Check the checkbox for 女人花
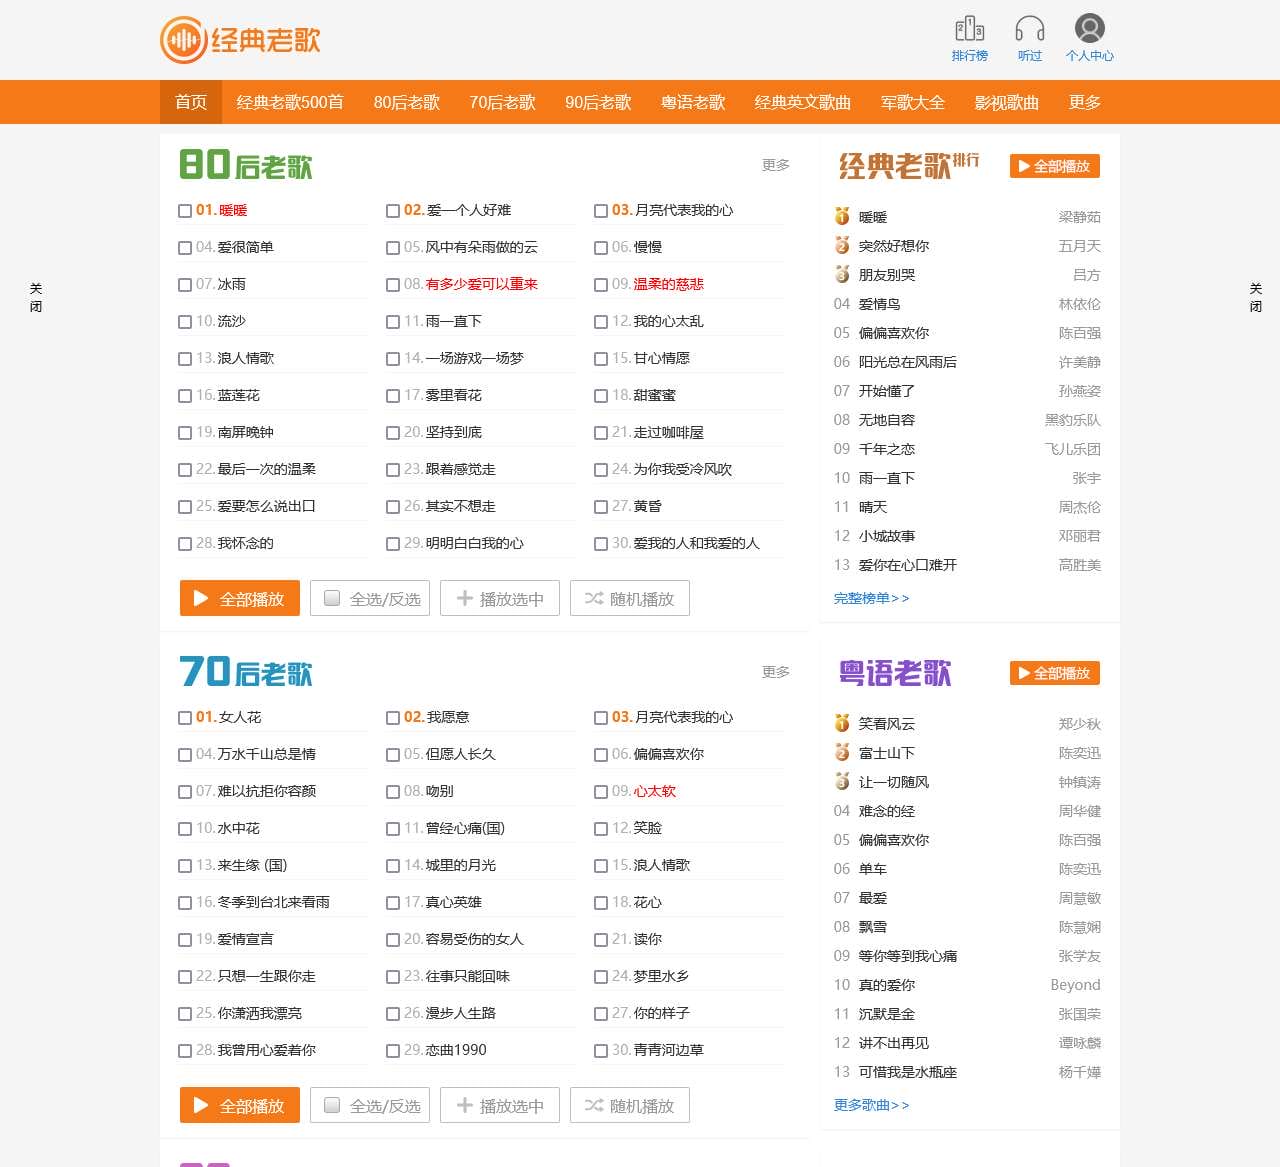 pos(184,718)
